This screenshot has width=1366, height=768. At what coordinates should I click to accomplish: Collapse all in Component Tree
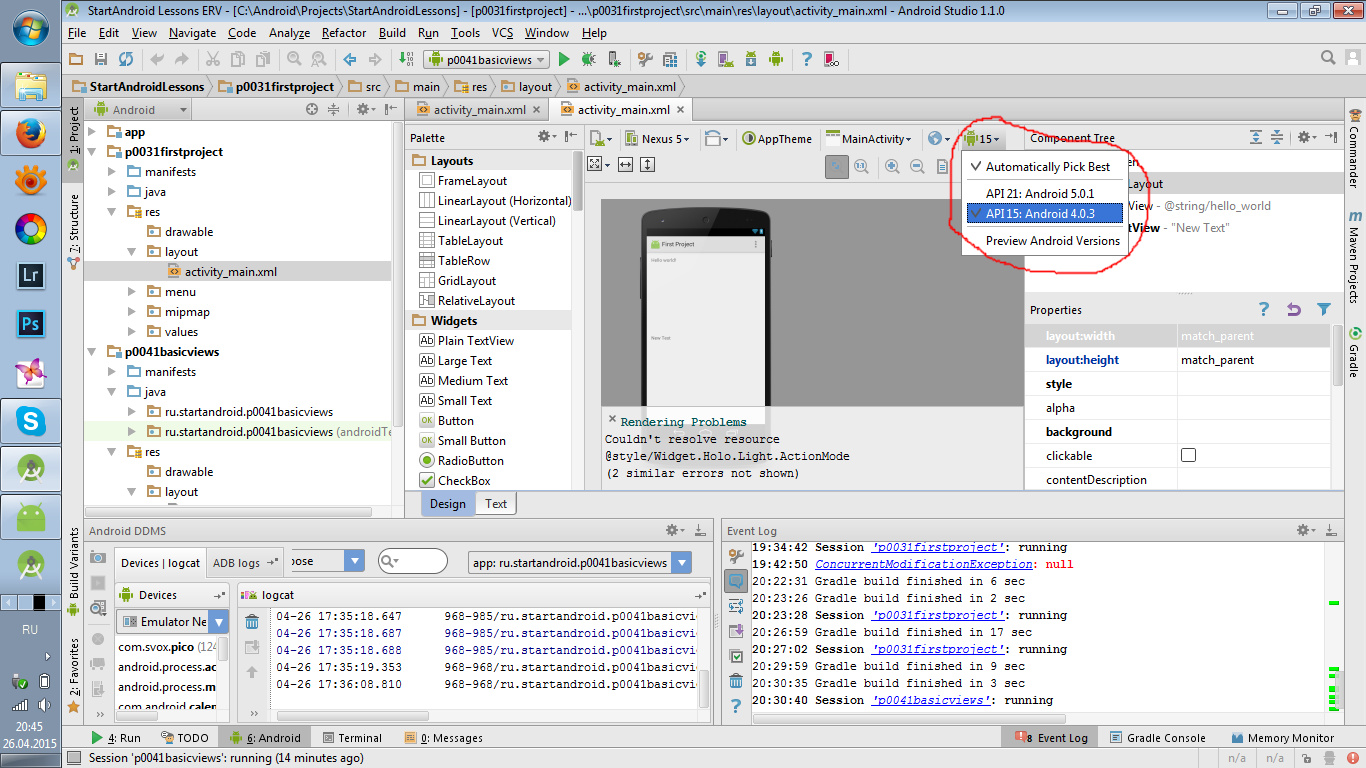tap(1277, 137)
